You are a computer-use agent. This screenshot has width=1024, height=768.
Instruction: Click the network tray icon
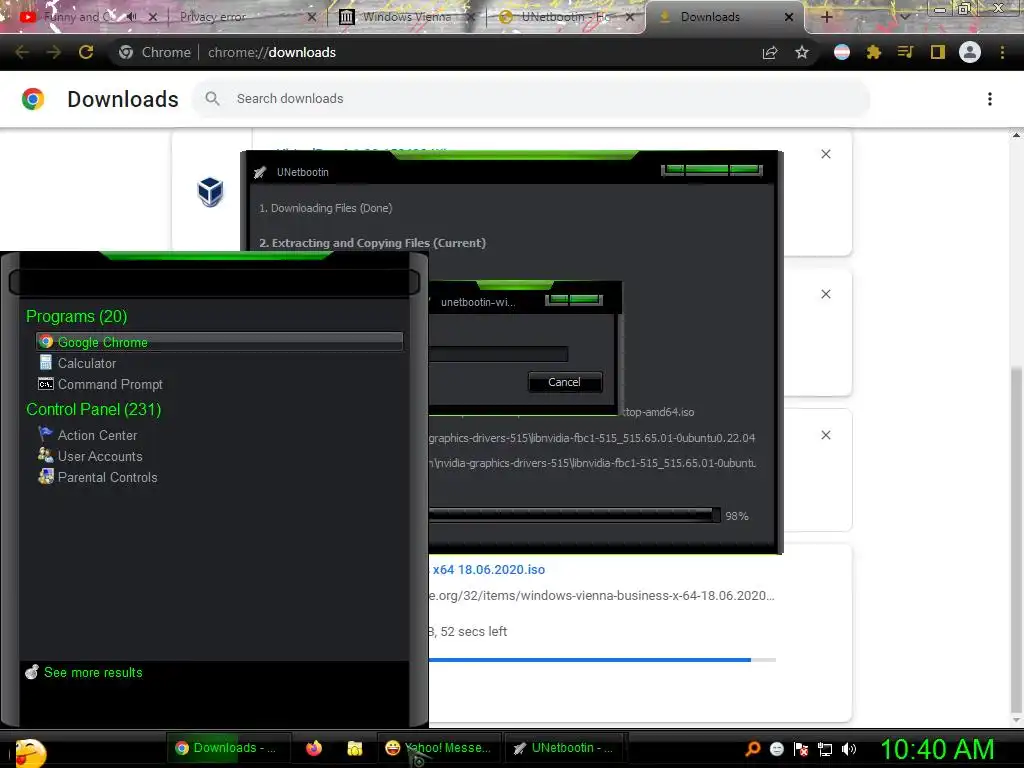(825, 749)
